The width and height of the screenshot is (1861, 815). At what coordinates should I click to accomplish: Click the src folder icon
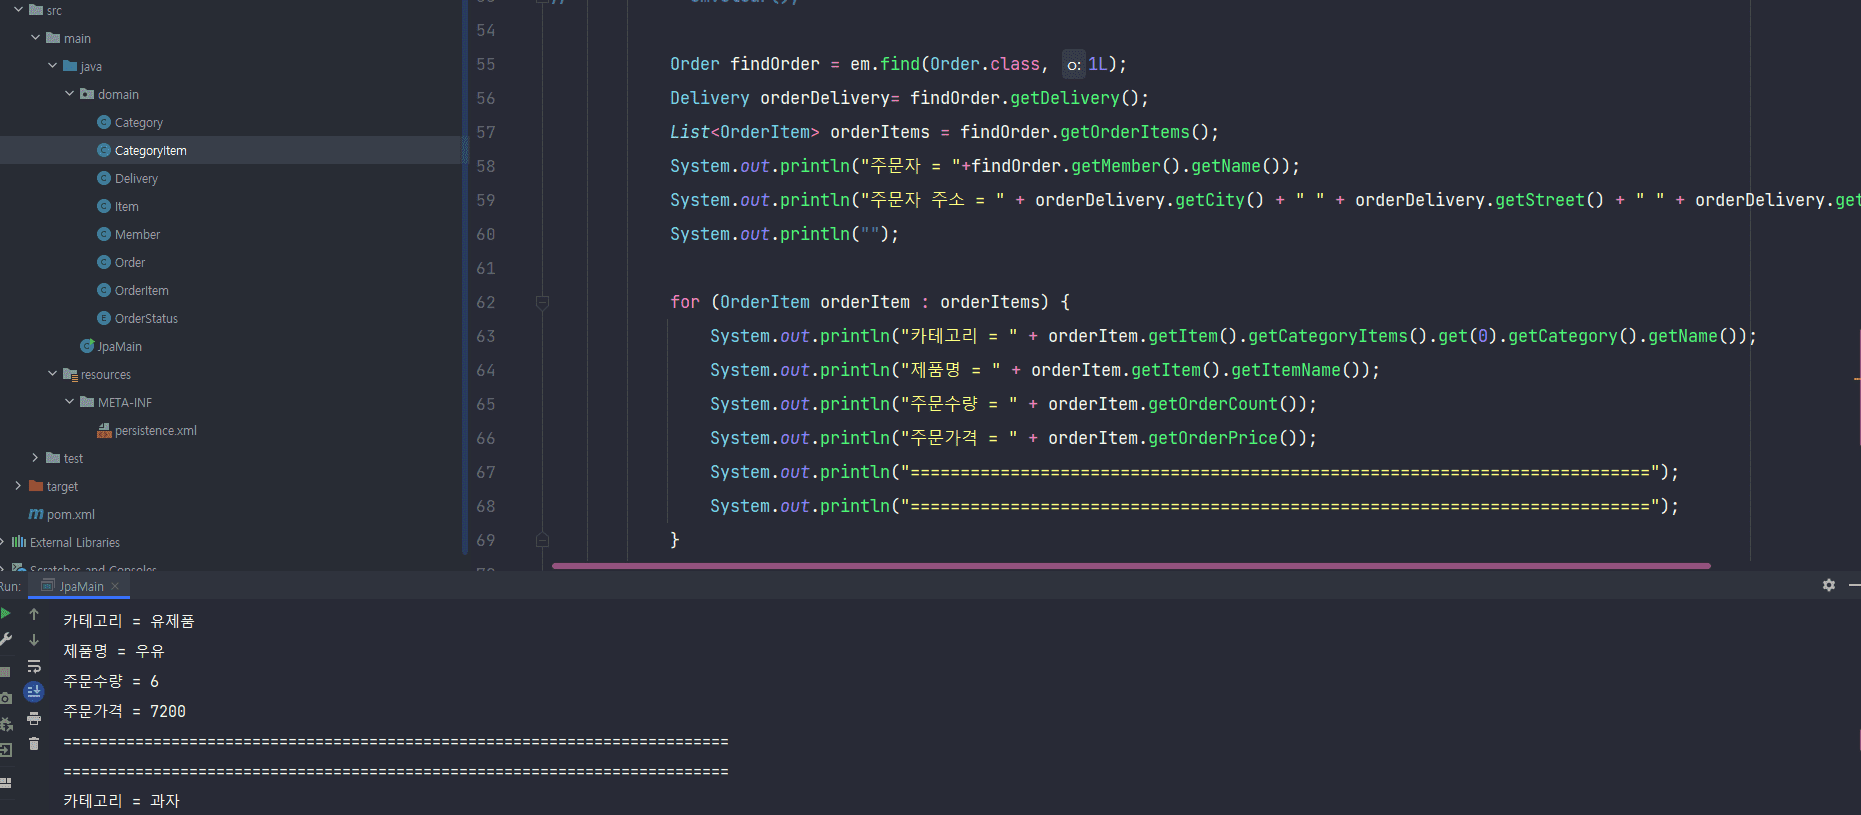tap(36, 10)
